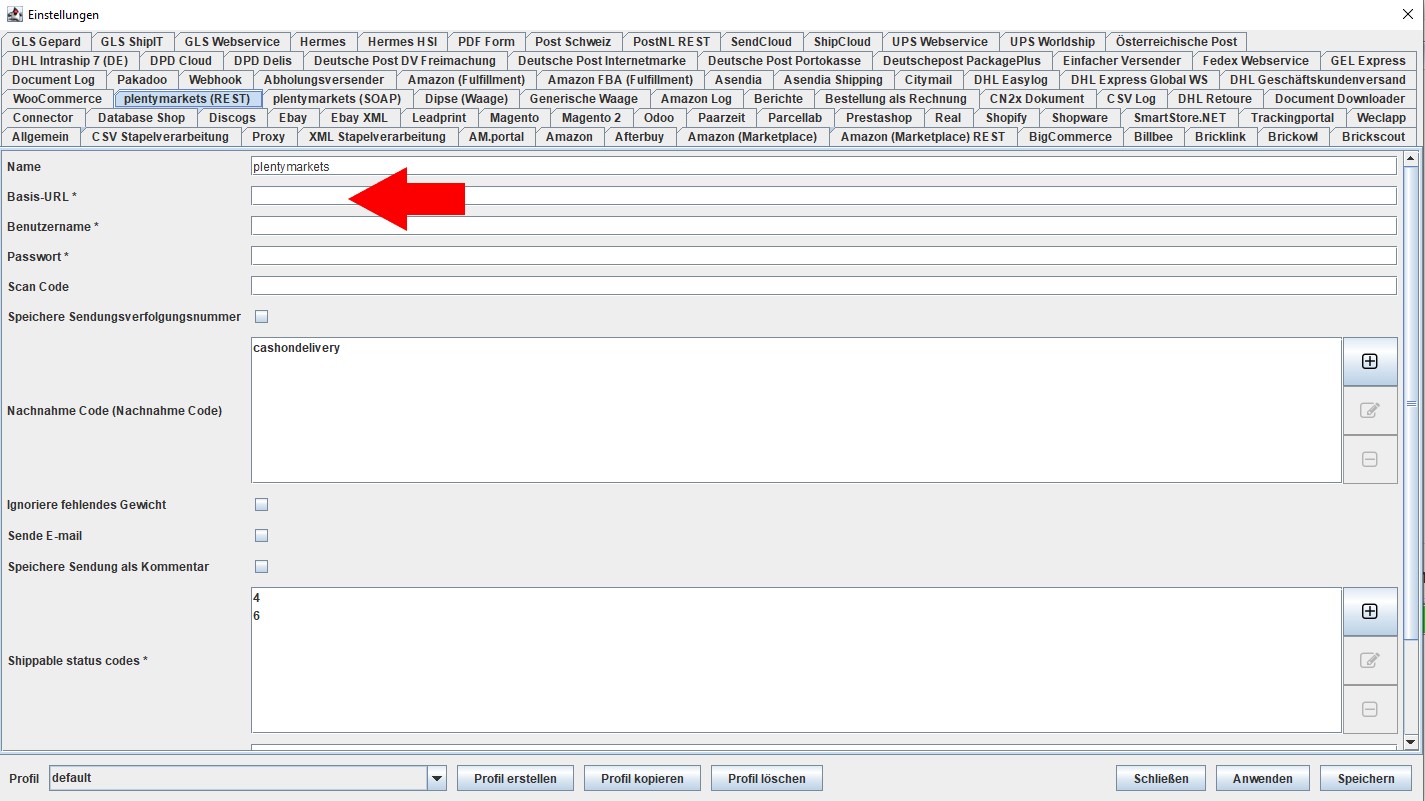
Task: Open the Allgemein tab
Action: click(x=41, y=137)
